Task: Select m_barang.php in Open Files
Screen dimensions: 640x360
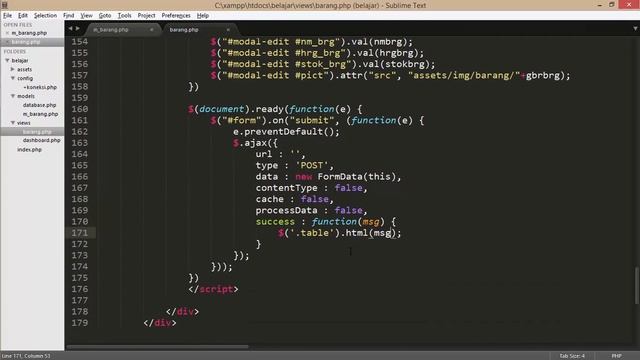Action: (29, 33)
